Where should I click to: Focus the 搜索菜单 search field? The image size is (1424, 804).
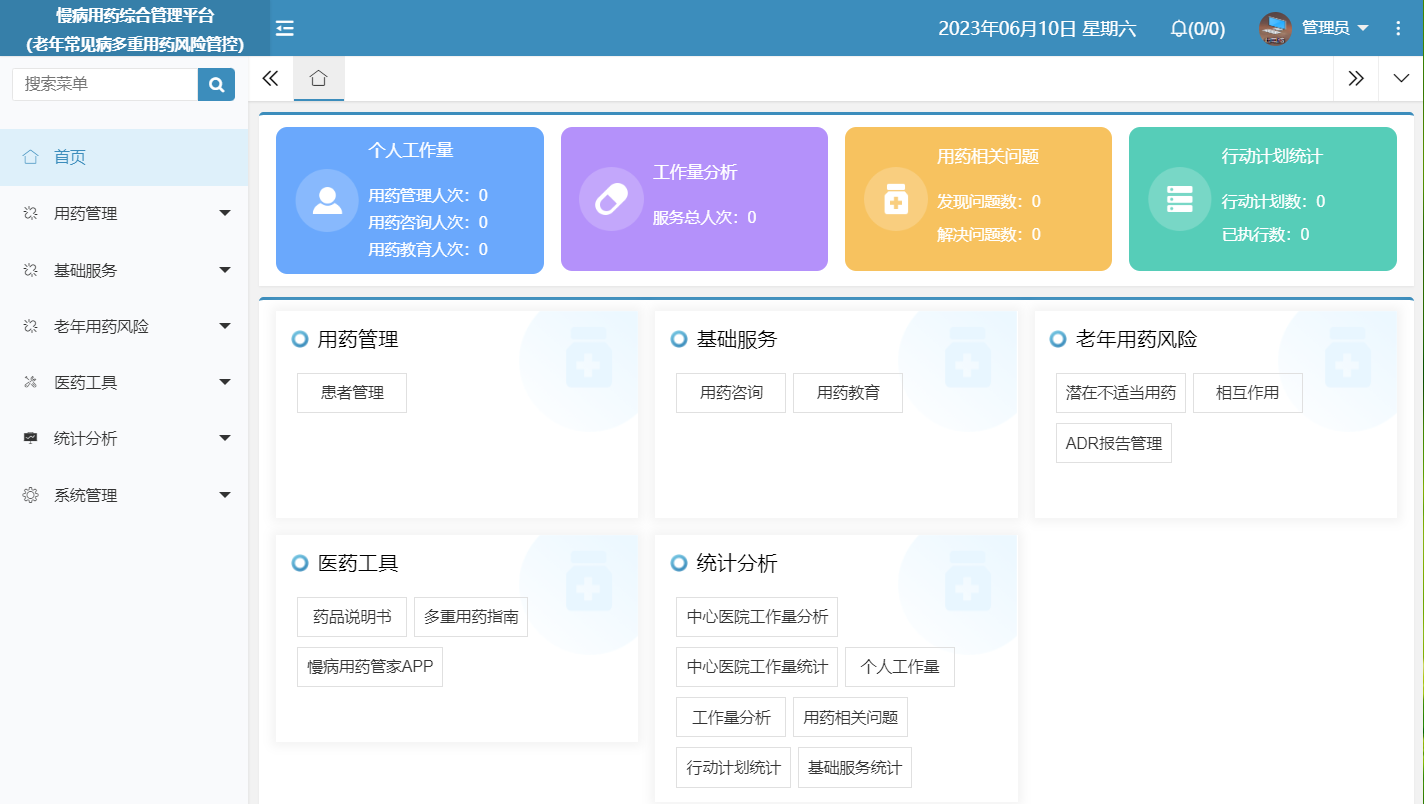(105, 84)
